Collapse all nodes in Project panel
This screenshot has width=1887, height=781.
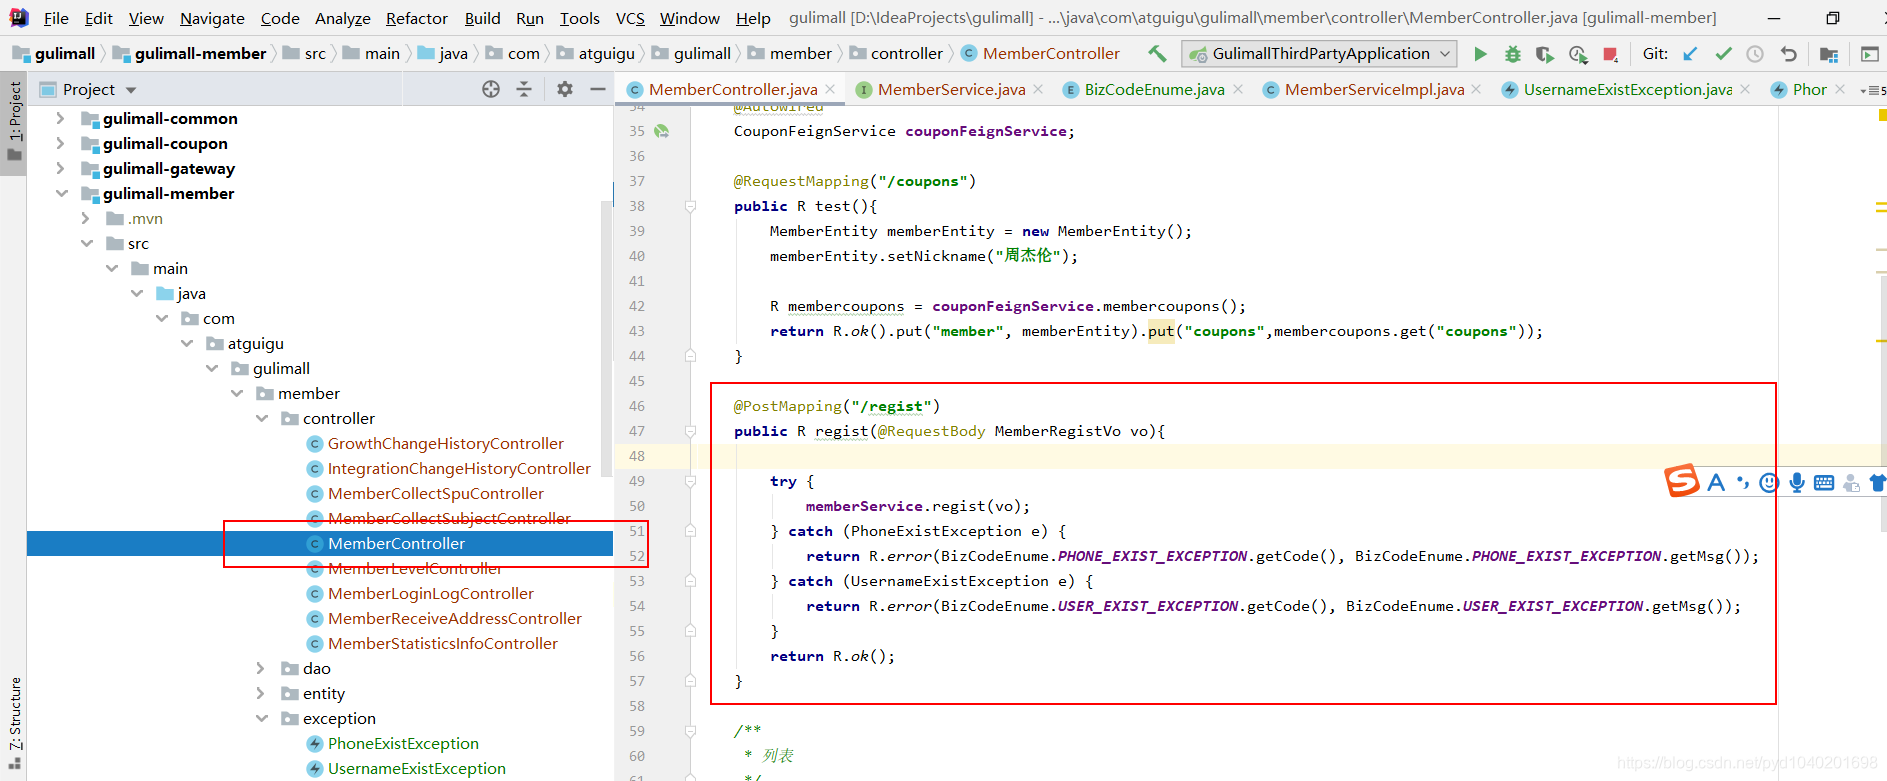[x=524, y=89]
